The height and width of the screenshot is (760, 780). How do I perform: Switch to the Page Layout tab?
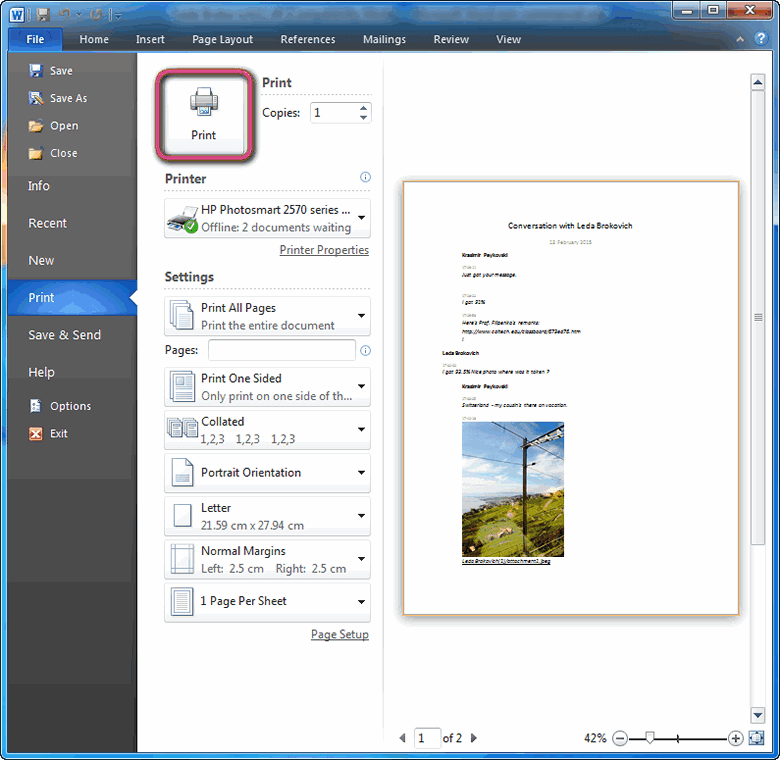point(222,39)
